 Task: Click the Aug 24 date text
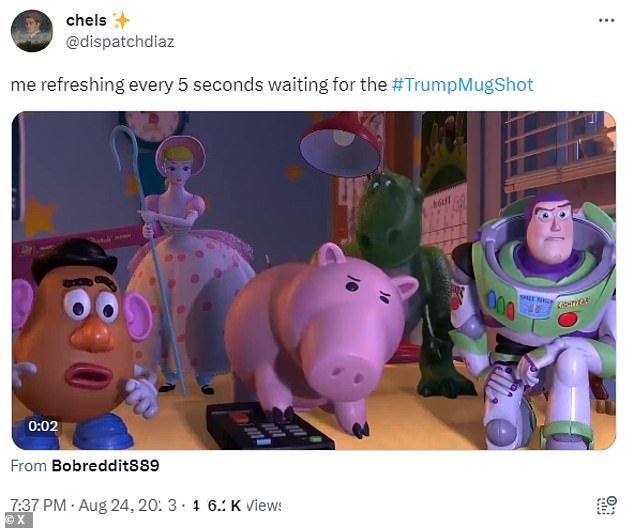coord(127,505)
